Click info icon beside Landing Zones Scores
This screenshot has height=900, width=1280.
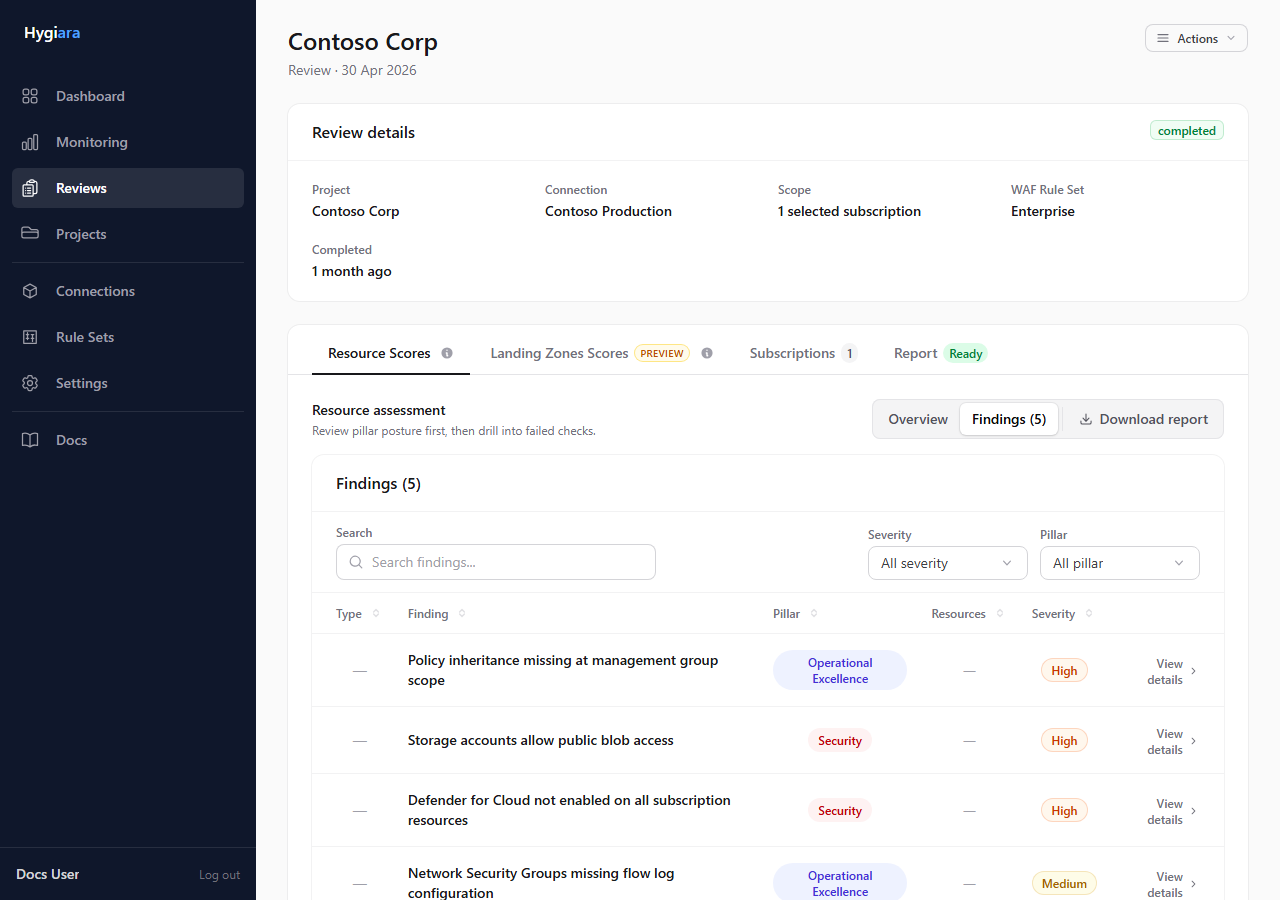[707, 353]
